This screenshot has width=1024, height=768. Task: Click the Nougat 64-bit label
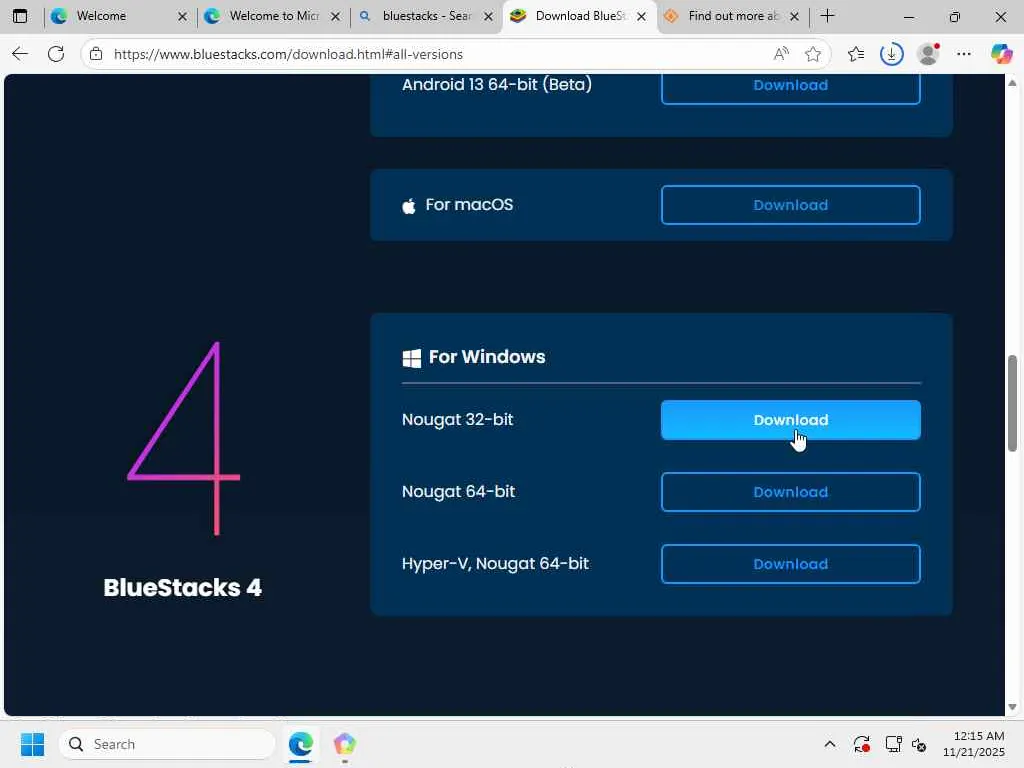coord(458,491)
